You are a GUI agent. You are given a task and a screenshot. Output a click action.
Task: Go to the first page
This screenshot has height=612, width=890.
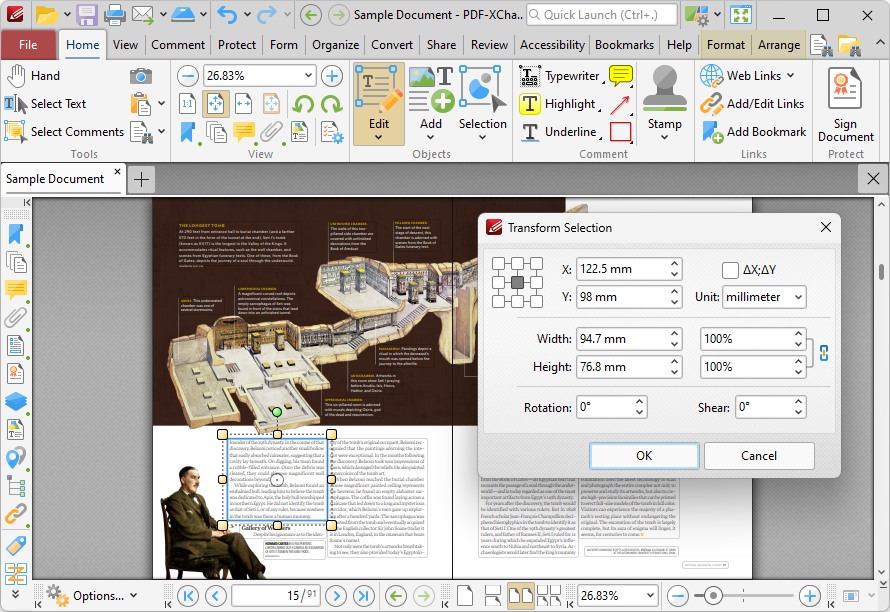(x=188, y=596)
